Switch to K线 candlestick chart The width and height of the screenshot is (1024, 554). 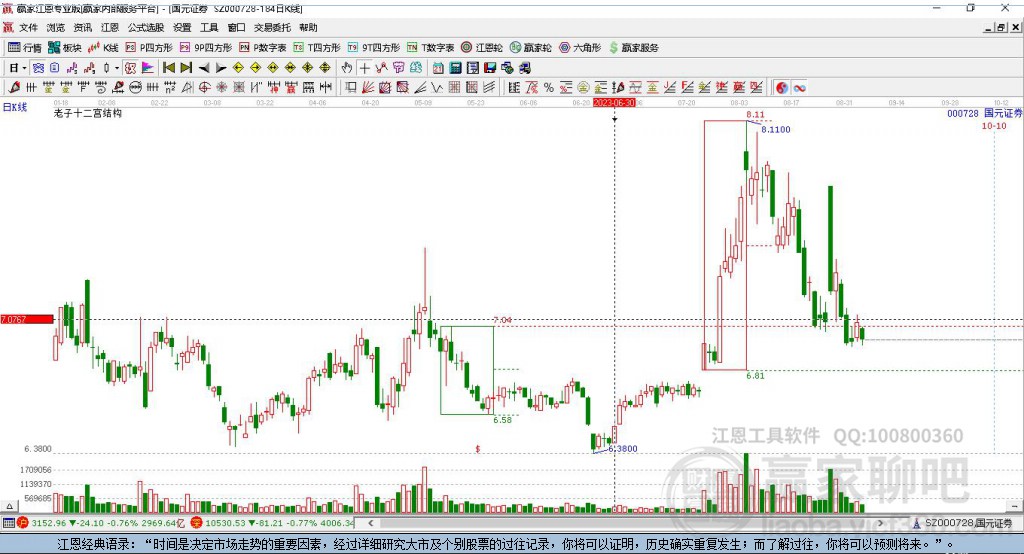(x=104, y=47)
